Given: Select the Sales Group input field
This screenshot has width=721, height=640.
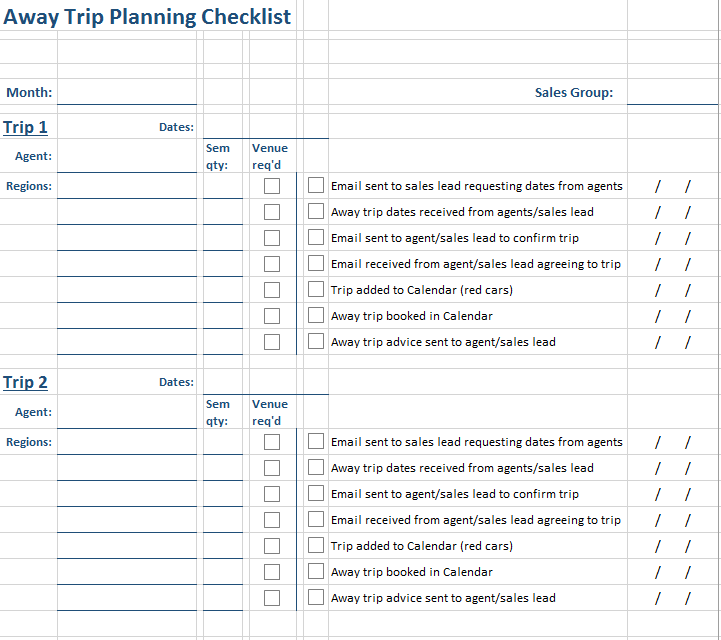Looking at the screenshot, I should point(672,92).
